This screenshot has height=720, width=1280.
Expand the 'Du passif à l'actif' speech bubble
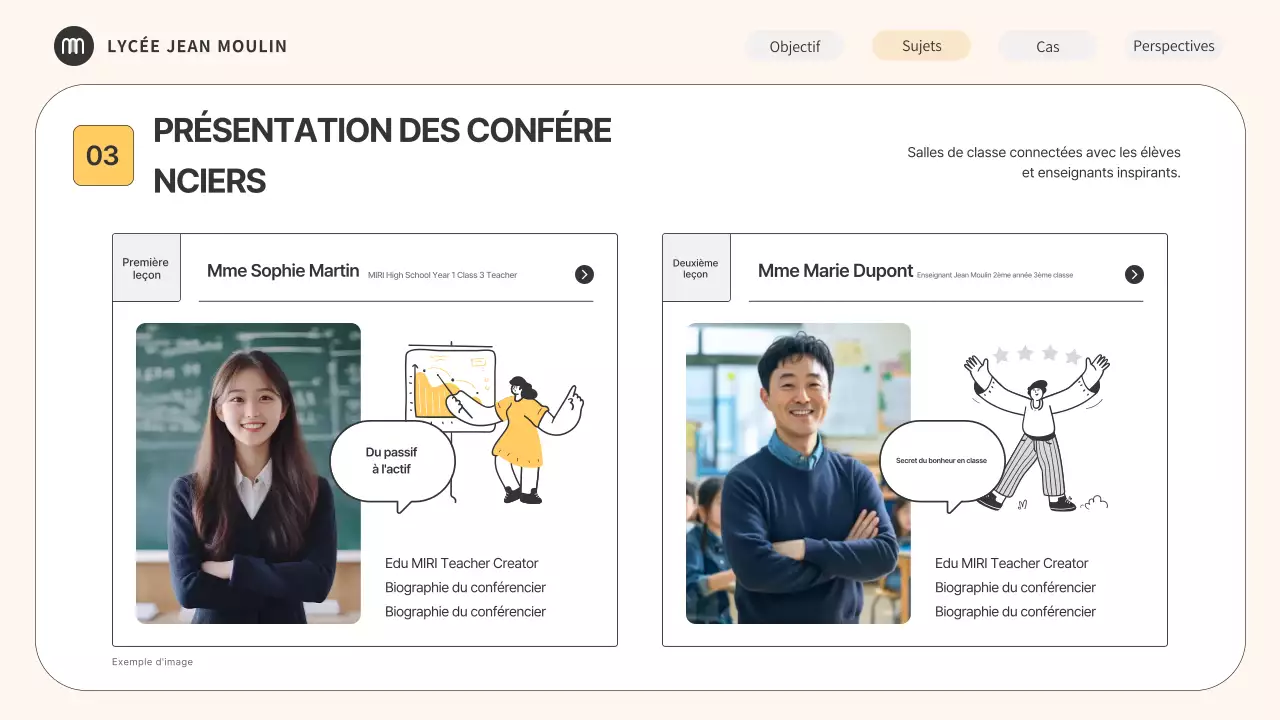(x=393, y=458)
